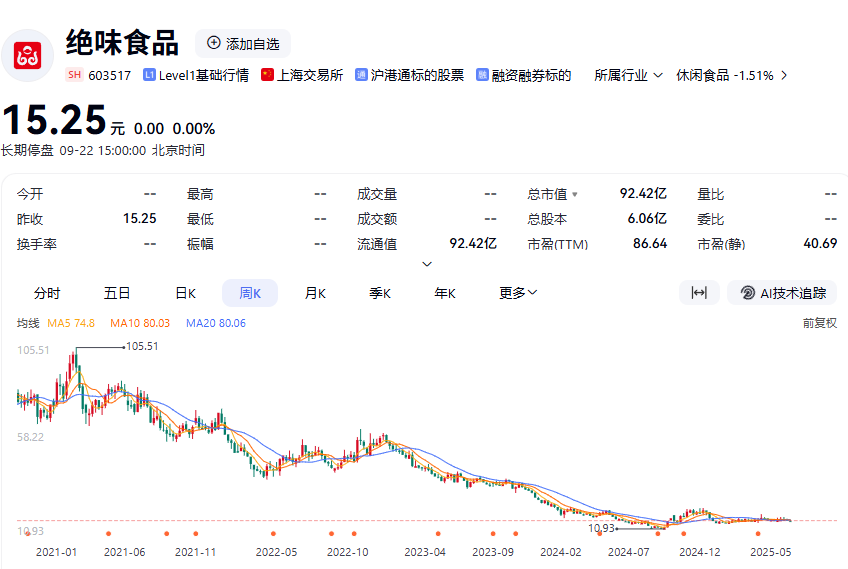Click the 58.22 price axis label

click(x=30, y=437)
